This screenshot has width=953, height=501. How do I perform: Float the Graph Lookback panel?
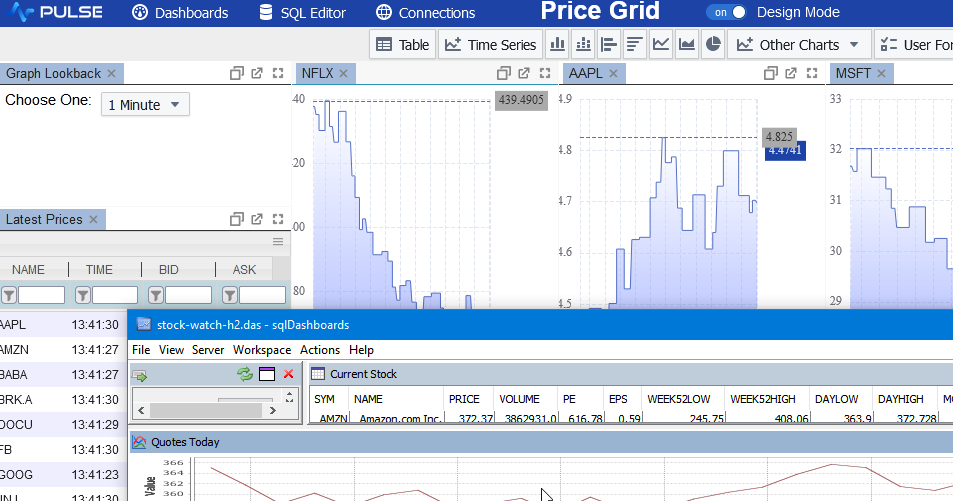coord(236,74)
